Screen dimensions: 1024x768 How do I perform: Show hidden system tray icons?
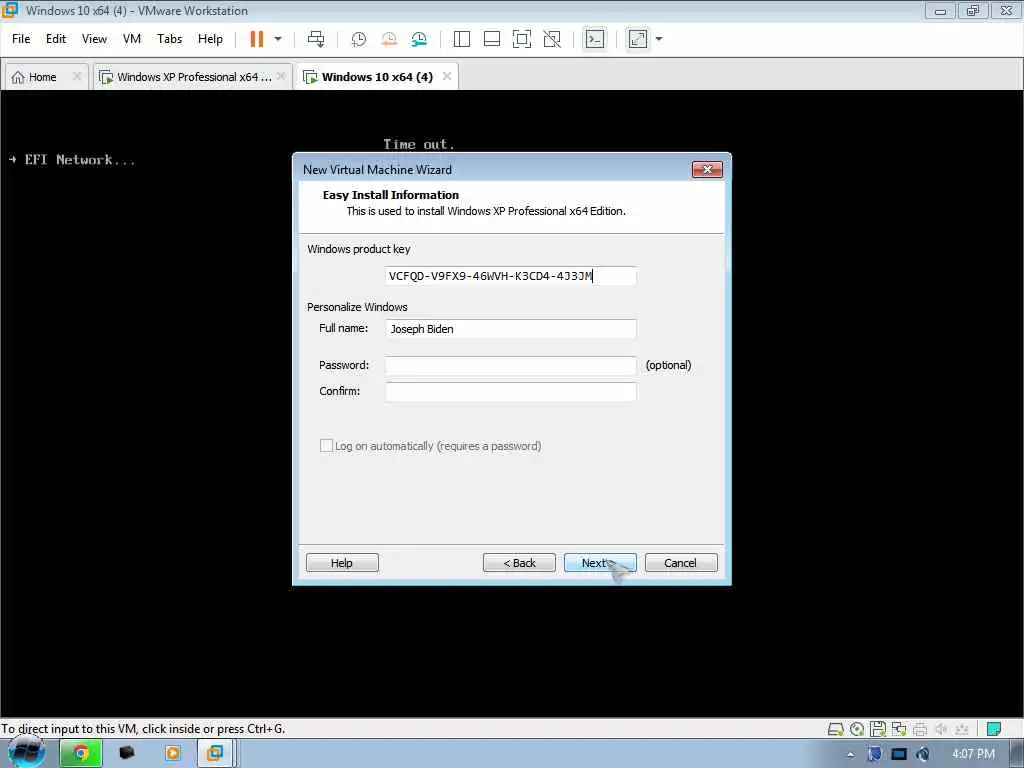850,754
